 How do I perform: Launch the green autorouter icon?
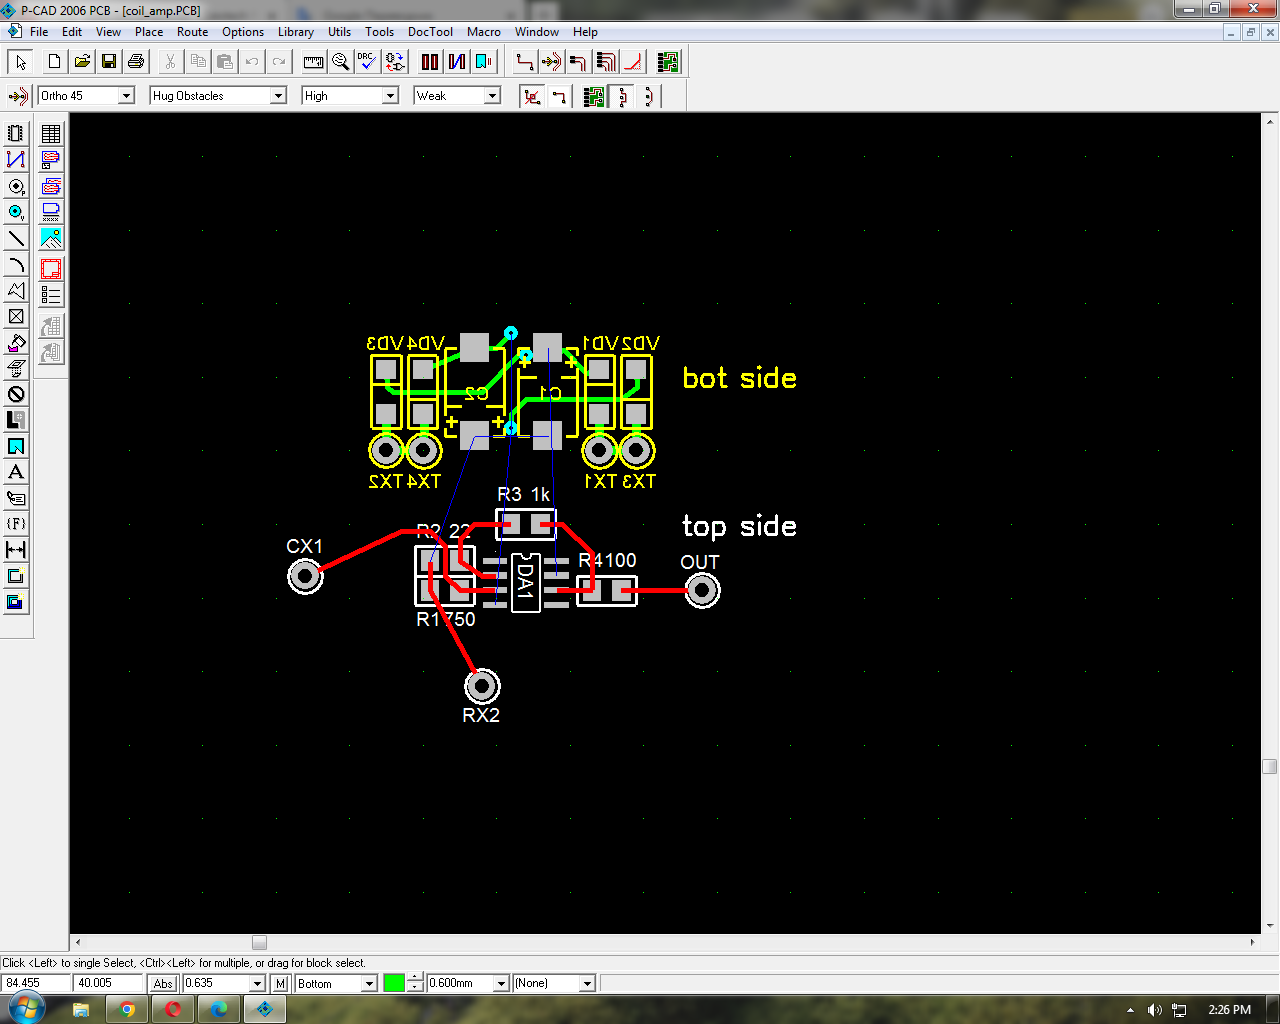669,62
